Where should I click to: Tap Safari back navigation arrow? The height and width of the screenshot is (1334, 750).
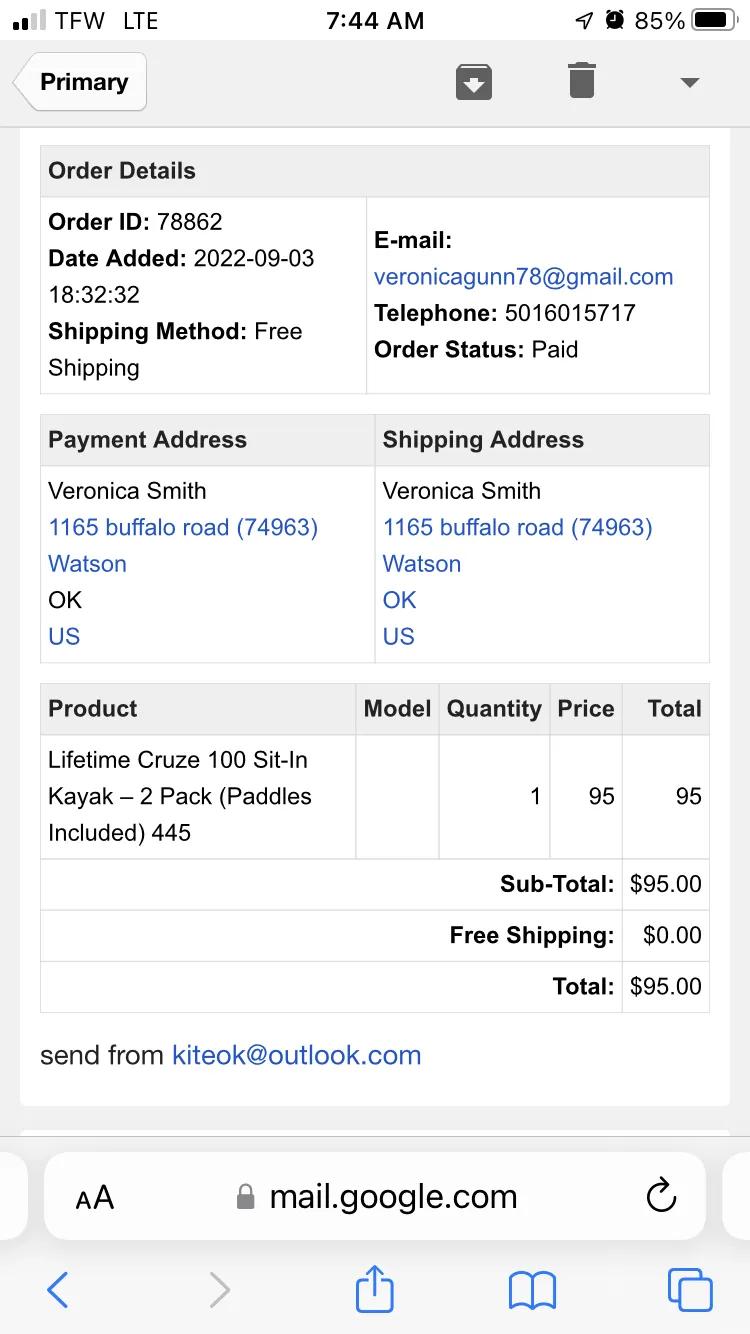(58, 1290)
